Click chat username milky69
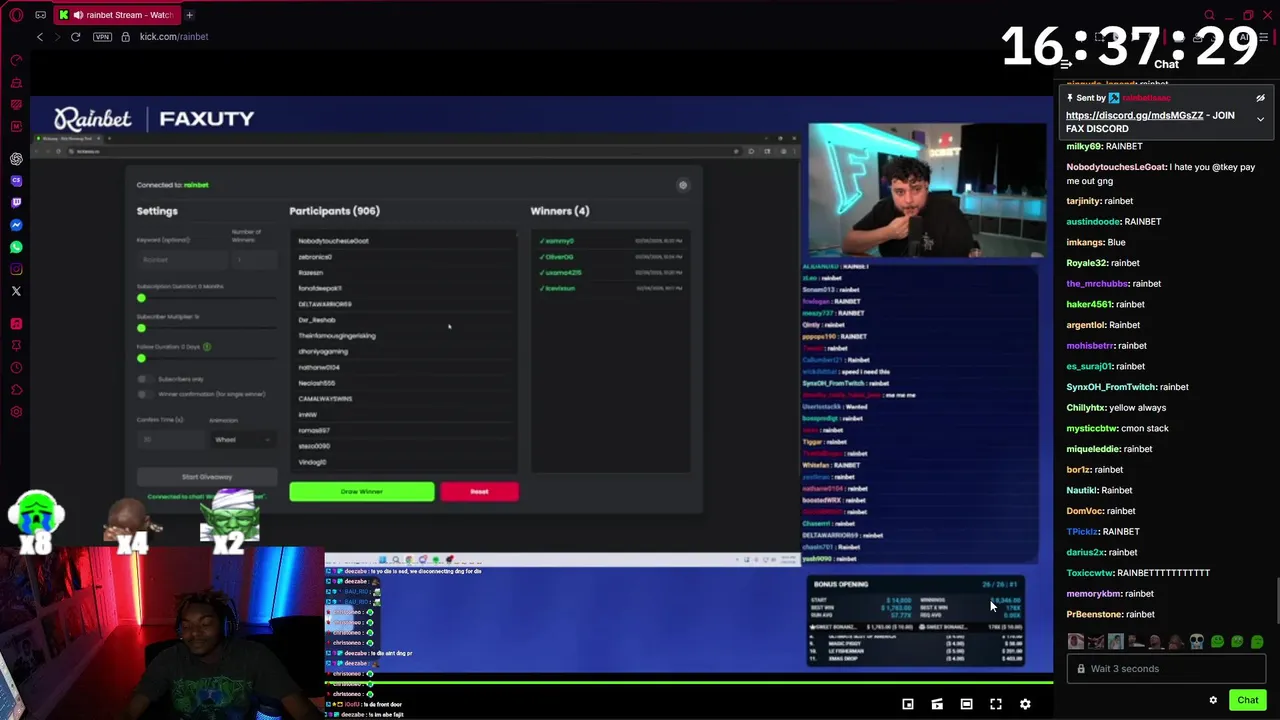Image resolution: width=1280 pixels, height=720 pixels. point(1083,146)
